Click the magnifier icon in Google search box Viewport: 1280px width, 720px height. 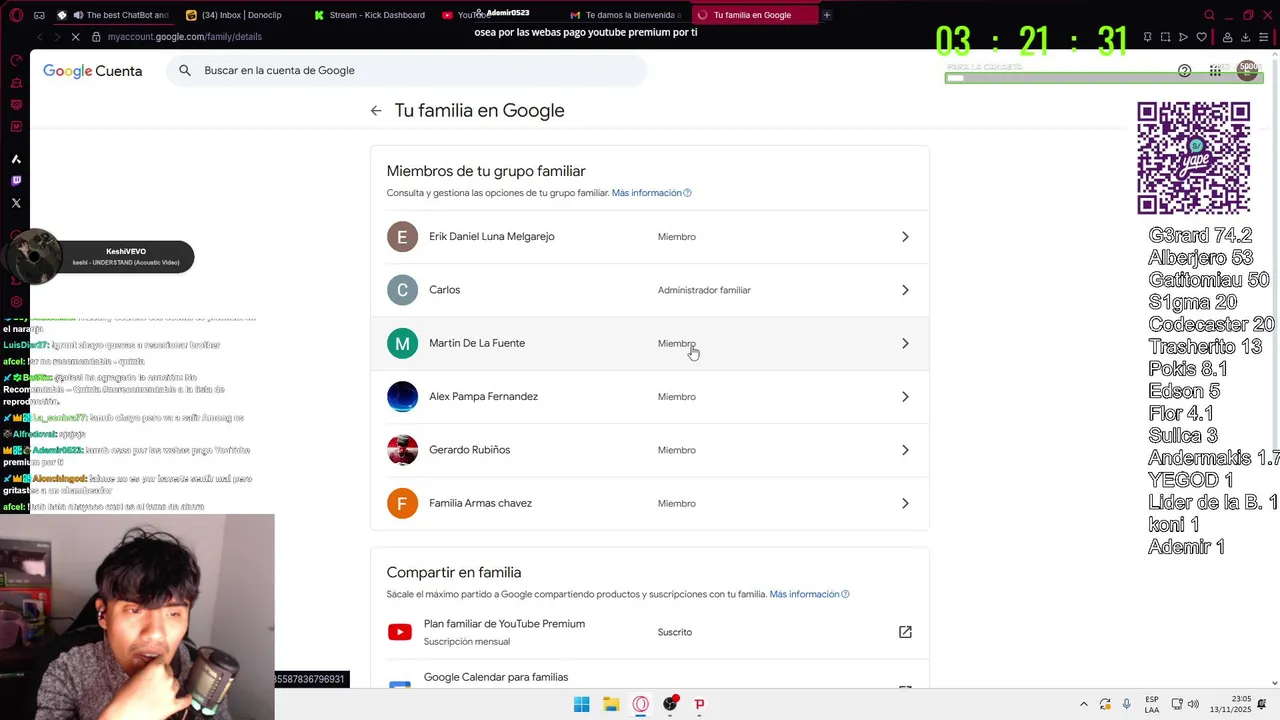click(185, 71)
